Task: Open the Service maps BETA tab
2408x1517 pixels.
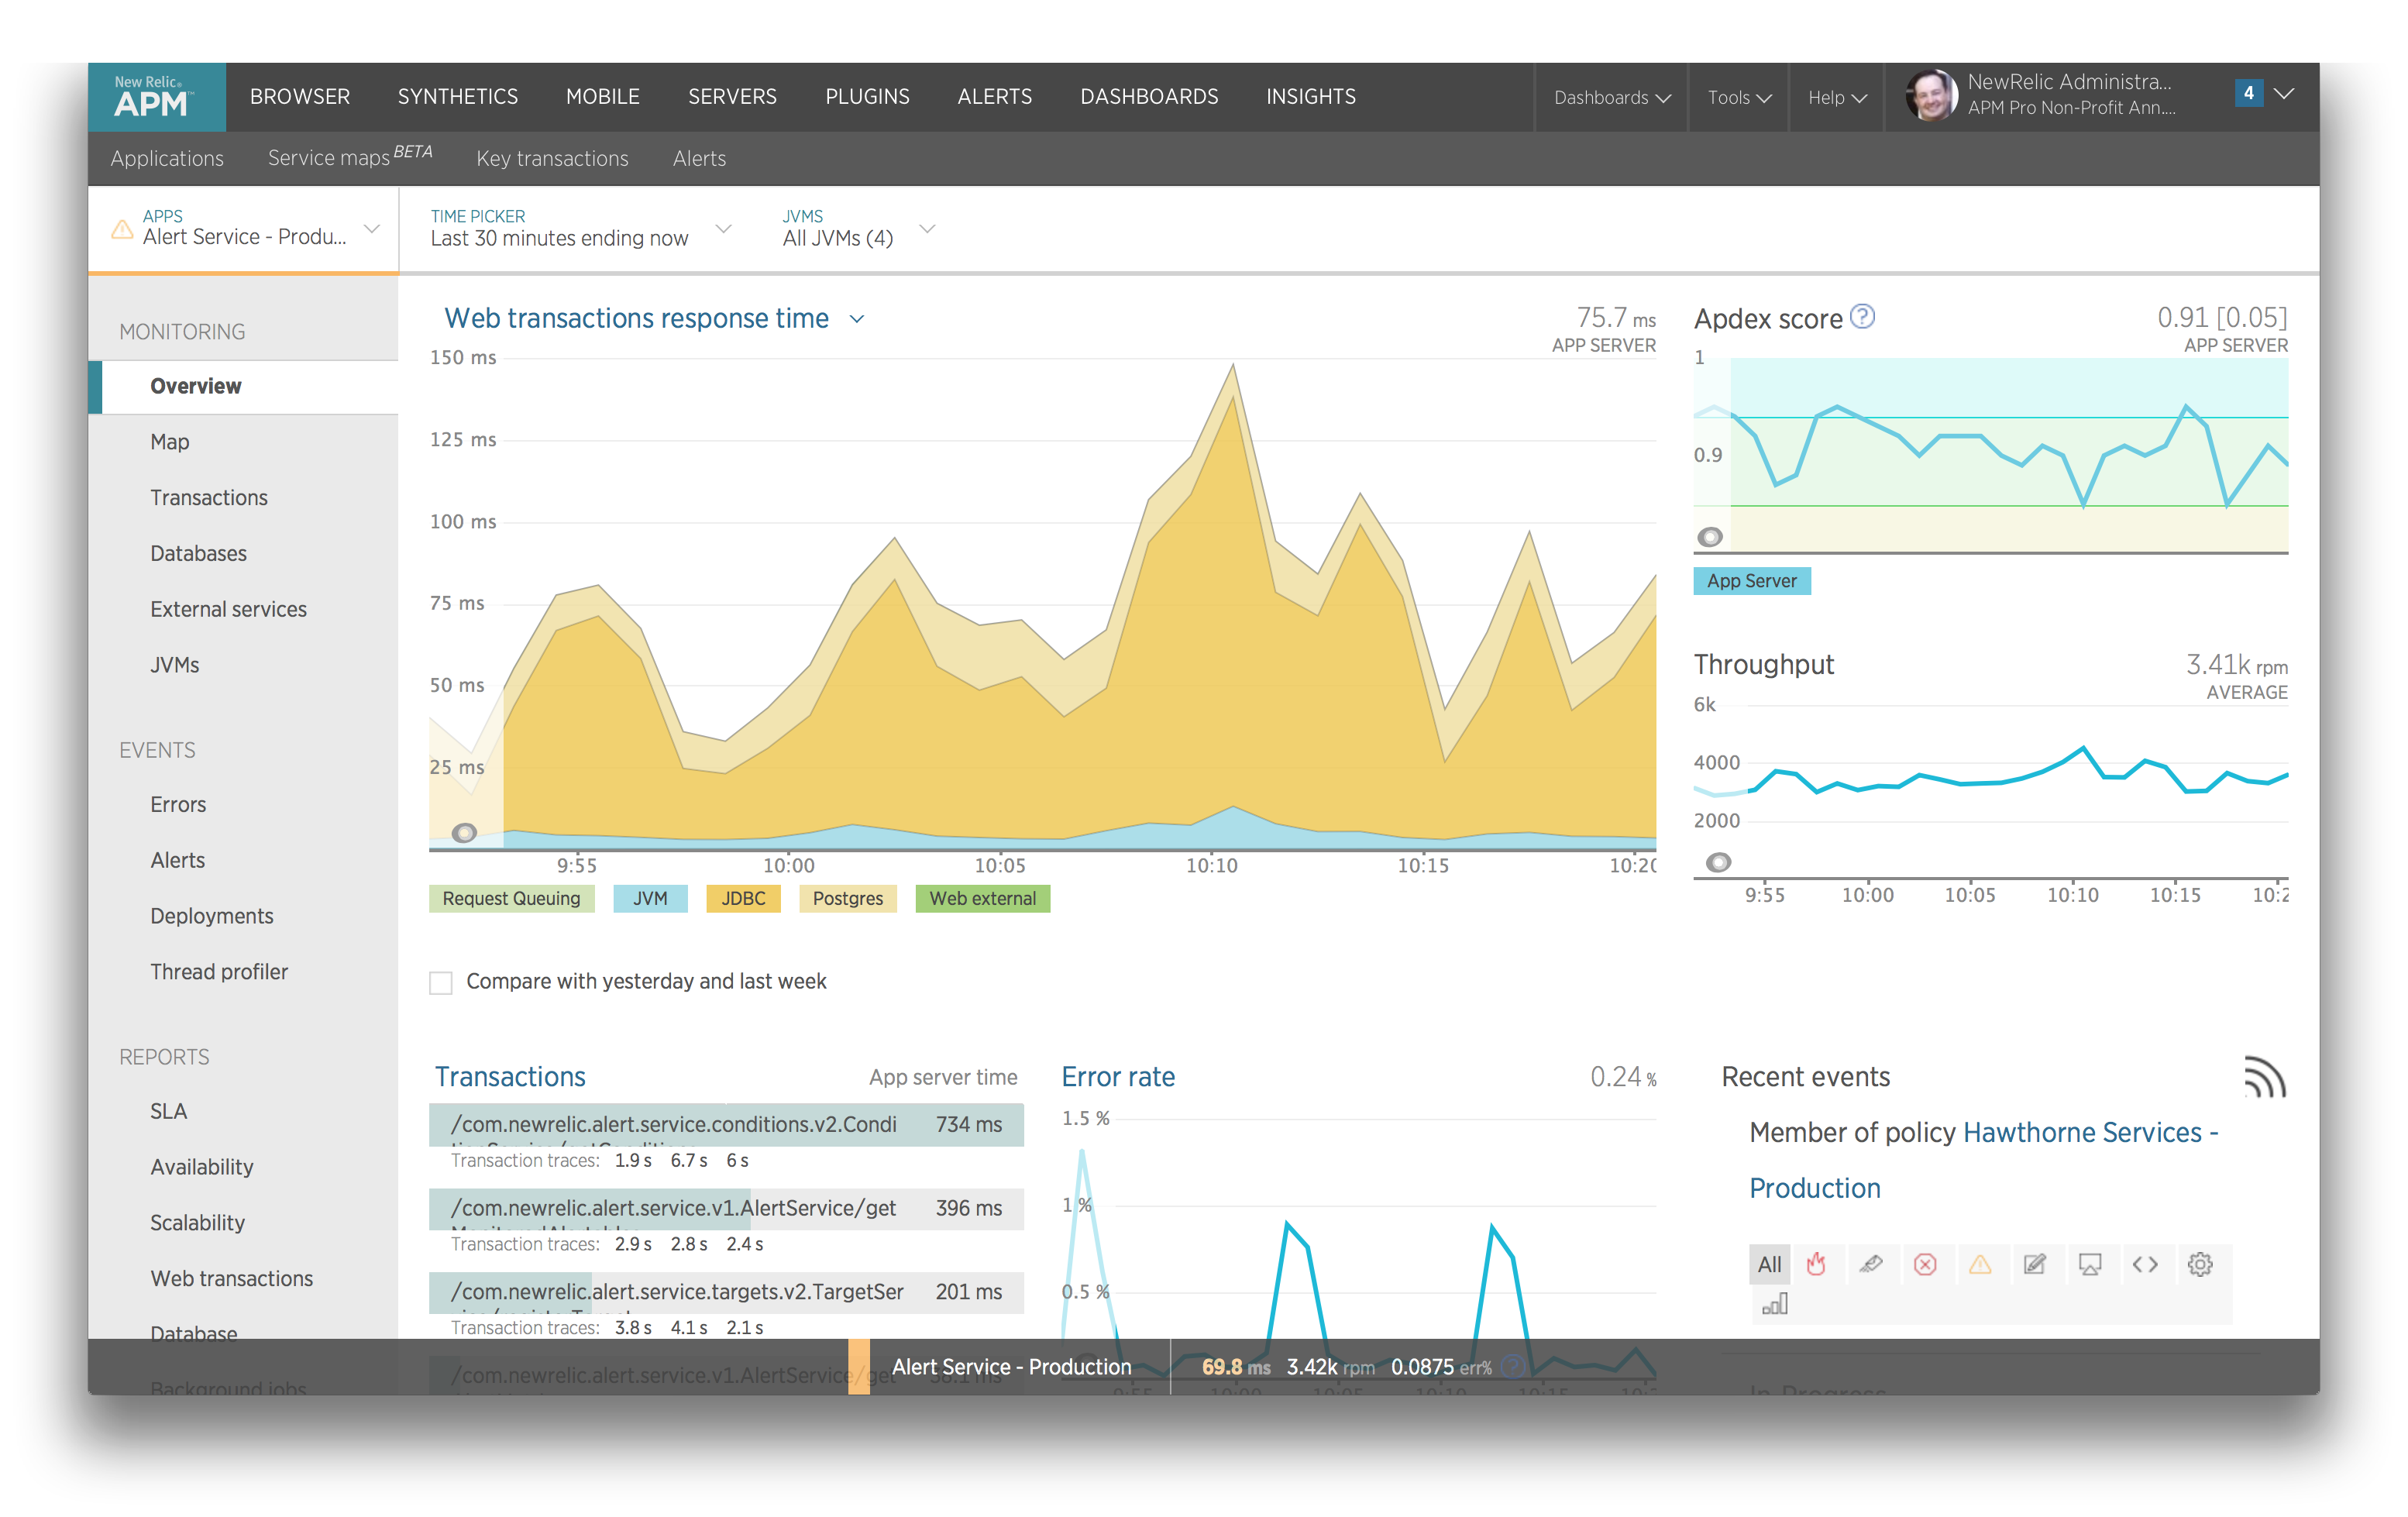Action: pos(350,157)
